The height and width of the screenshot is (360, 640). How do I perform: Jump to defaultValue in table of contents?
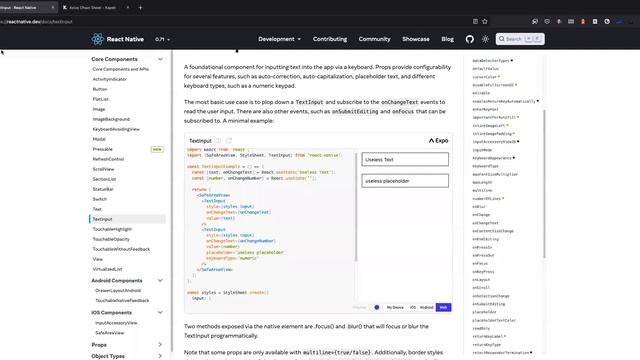tap(485, 69)
